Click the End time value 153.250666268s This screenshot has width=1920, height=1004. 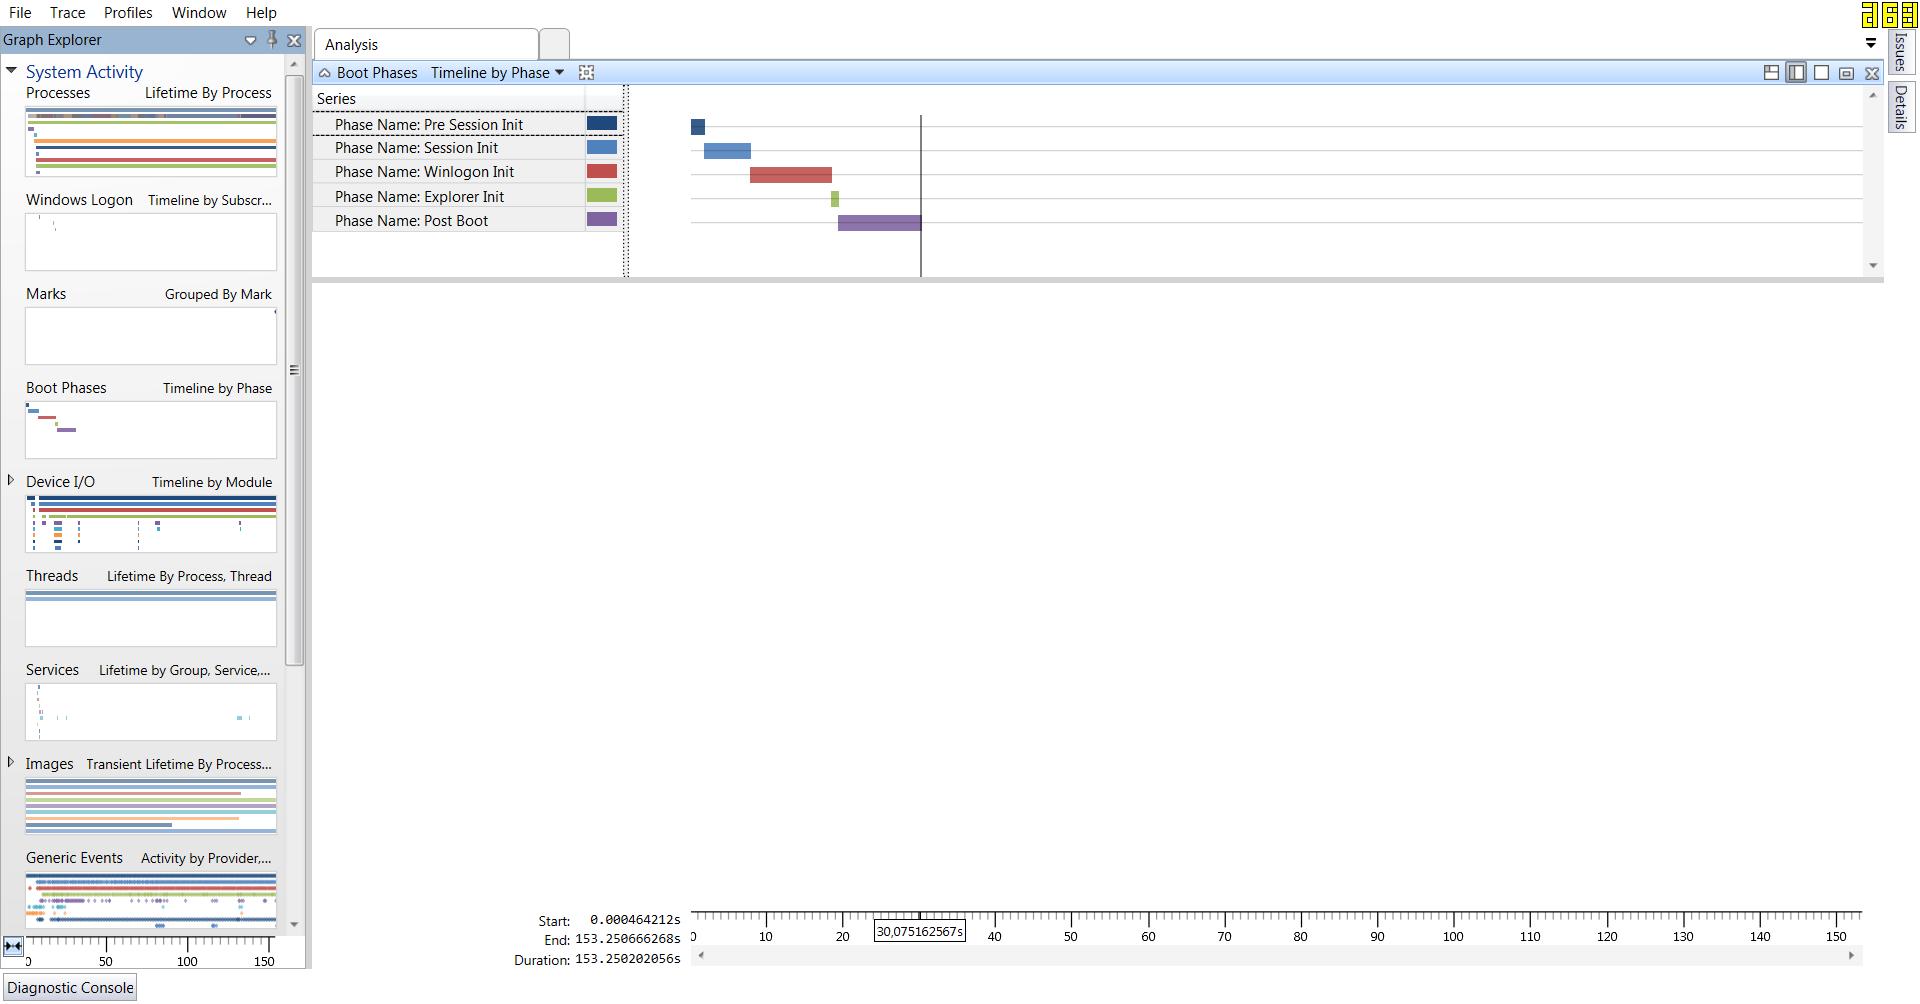tap(628, 939)
